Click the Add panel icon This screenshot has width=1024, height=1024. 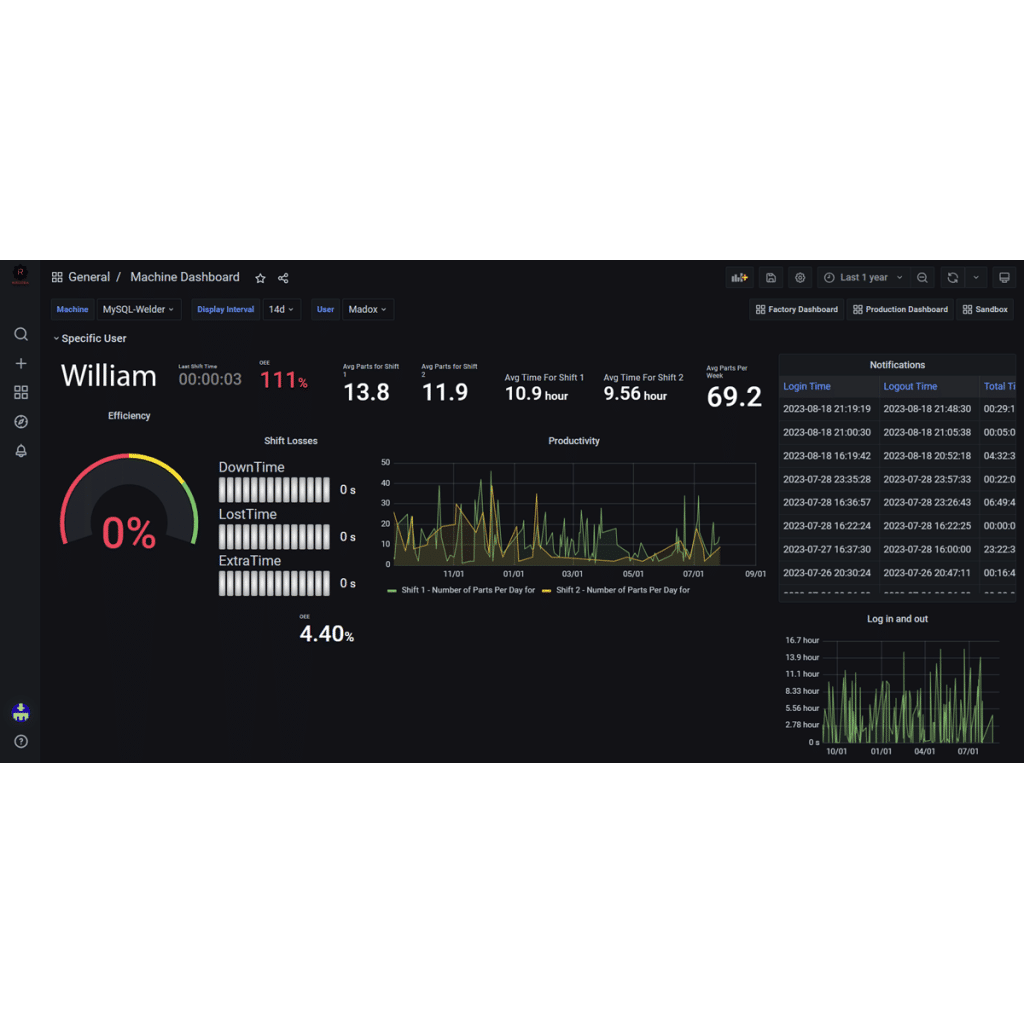pos(739,278)
